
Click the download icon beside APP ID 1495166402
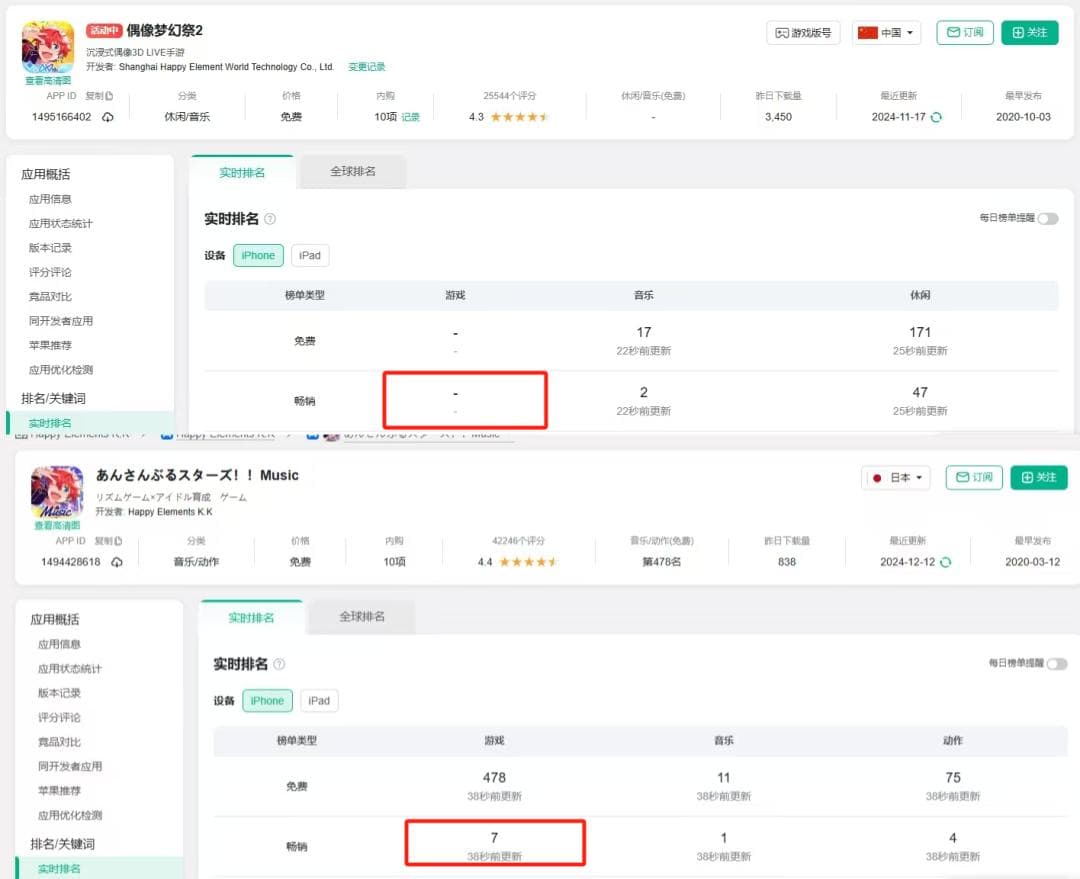coord(107,117)
